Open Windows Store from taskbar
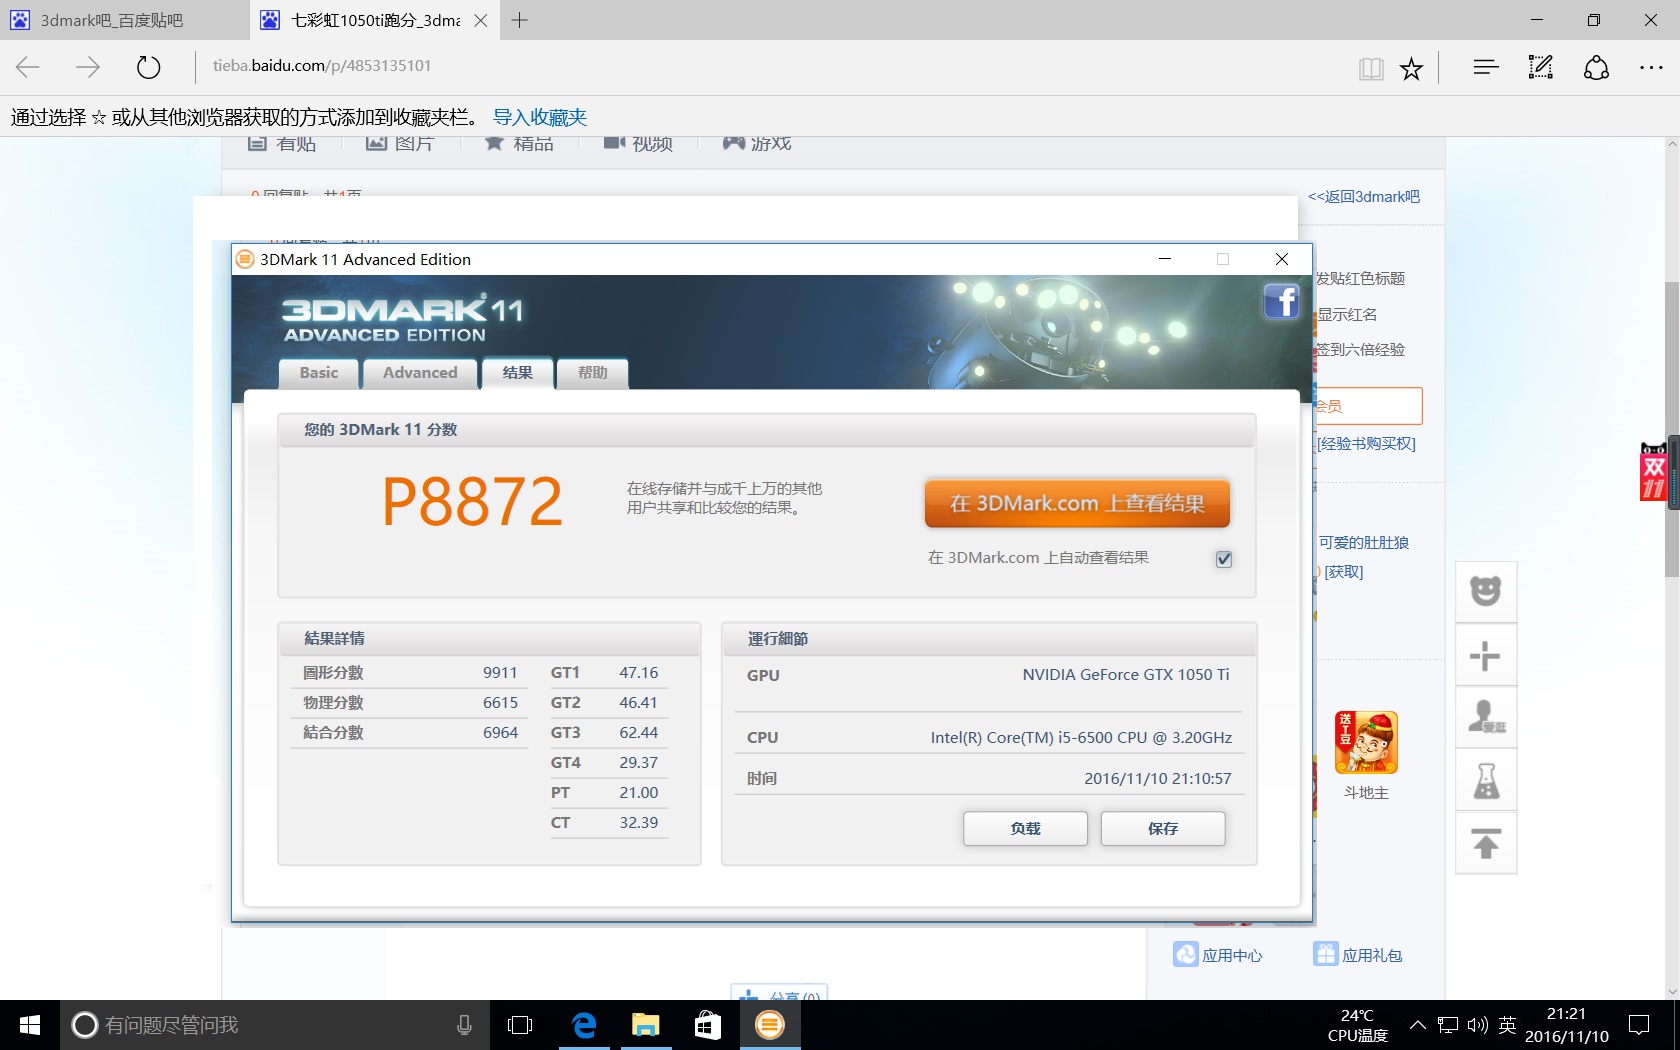 708,1025
